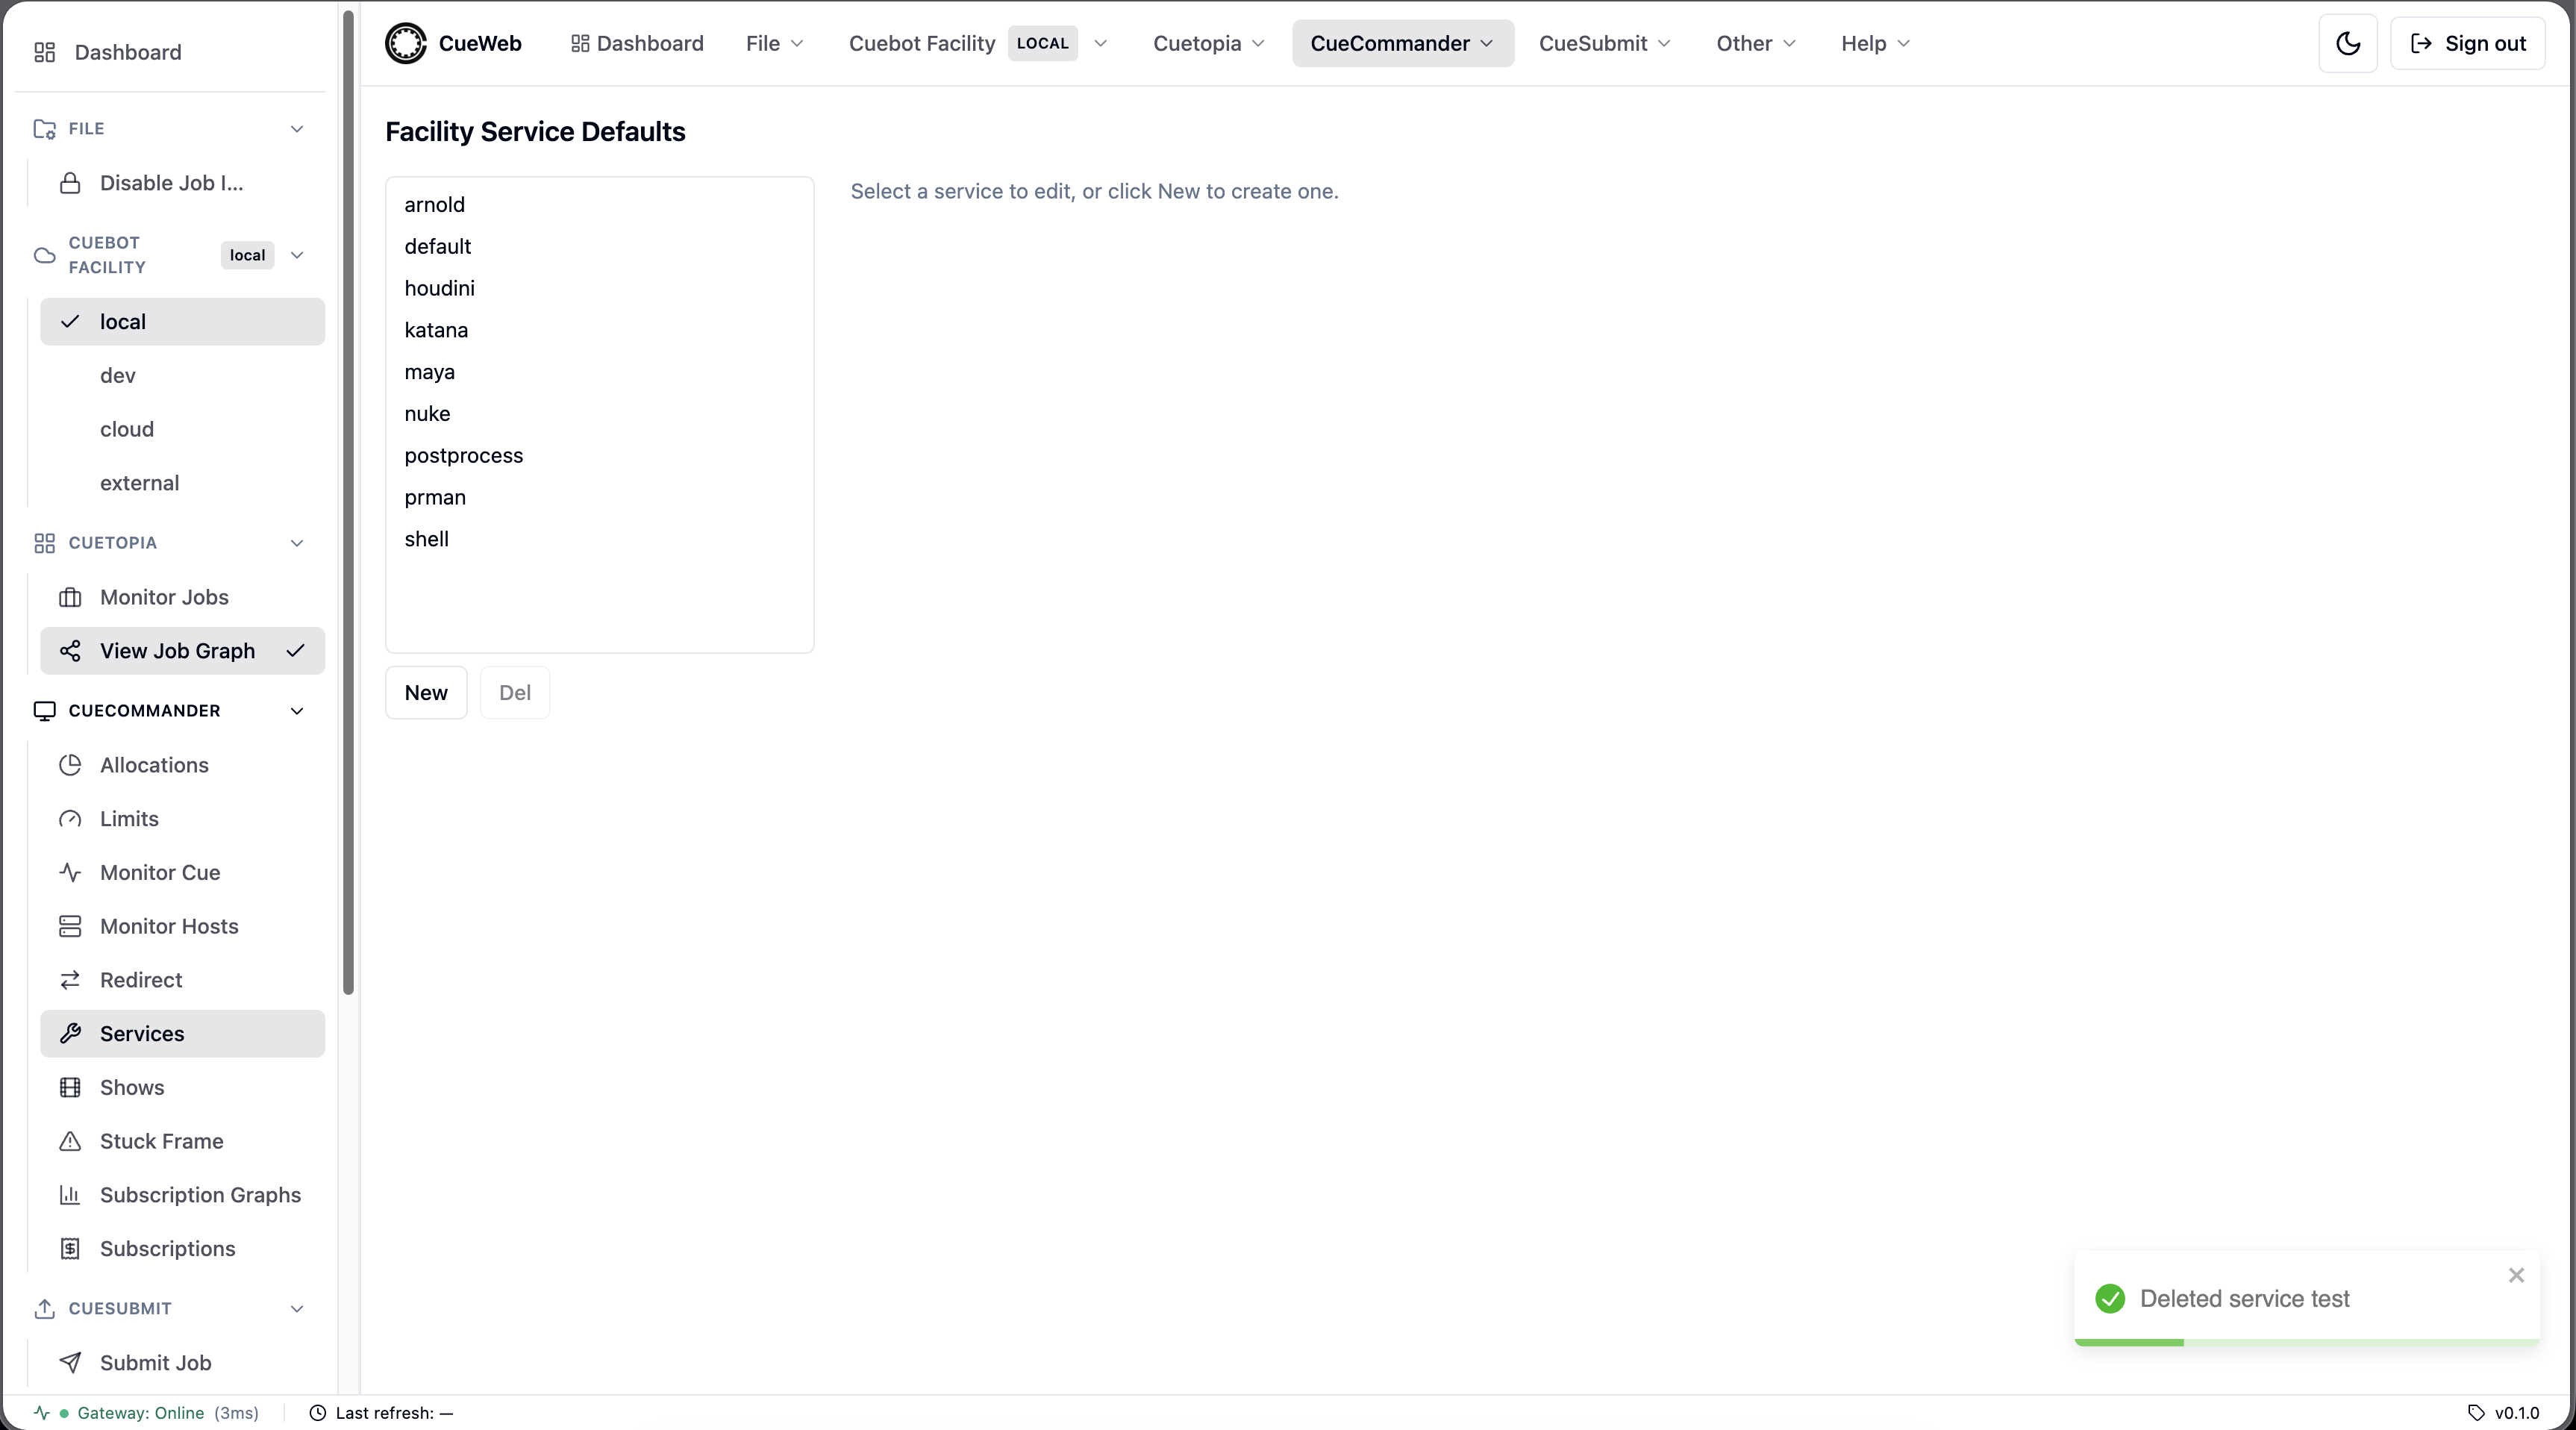Click the Monitor Cue activity icon
The height and width of the screenshot is (1430, 2576).
tap(70, 873)
